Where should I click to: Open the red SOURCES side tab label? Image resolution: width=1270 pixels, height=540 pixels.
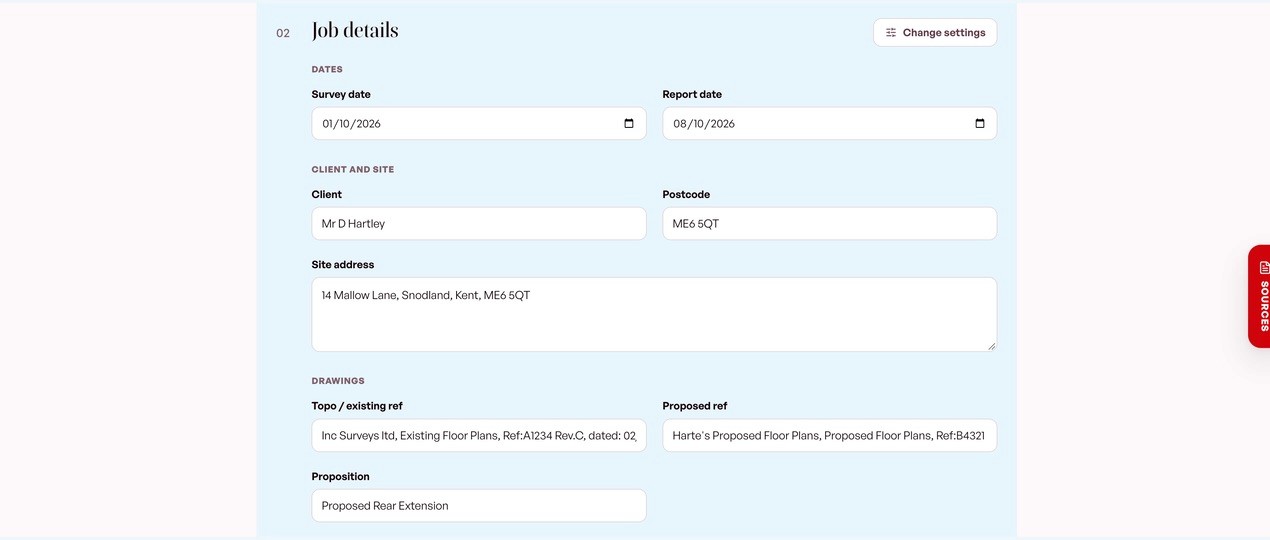1264,306
